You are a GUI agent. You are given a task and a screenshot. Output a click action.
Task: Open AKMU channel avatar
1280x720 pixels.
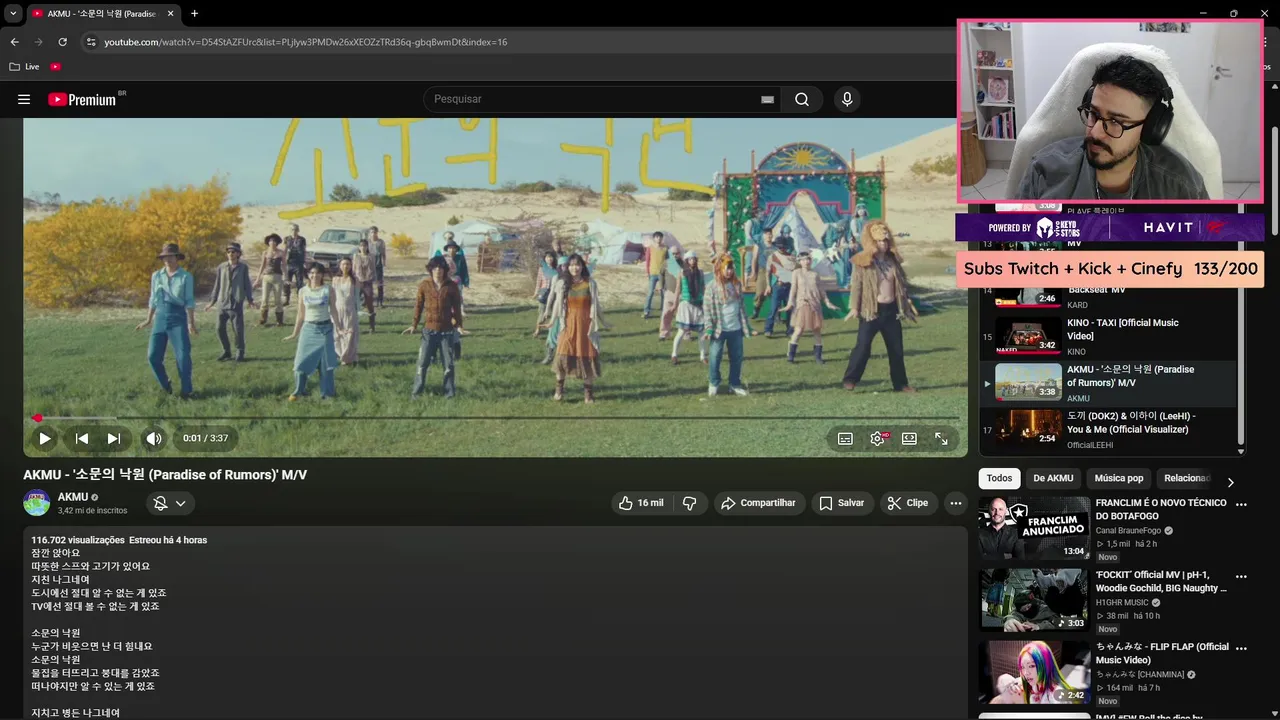coord(37,503)
